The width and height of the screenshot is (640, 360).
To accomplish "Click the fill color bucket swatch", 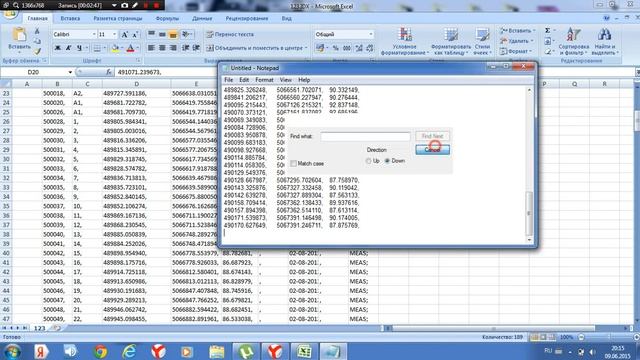I will pyautogui.click(x=115, y=48).
